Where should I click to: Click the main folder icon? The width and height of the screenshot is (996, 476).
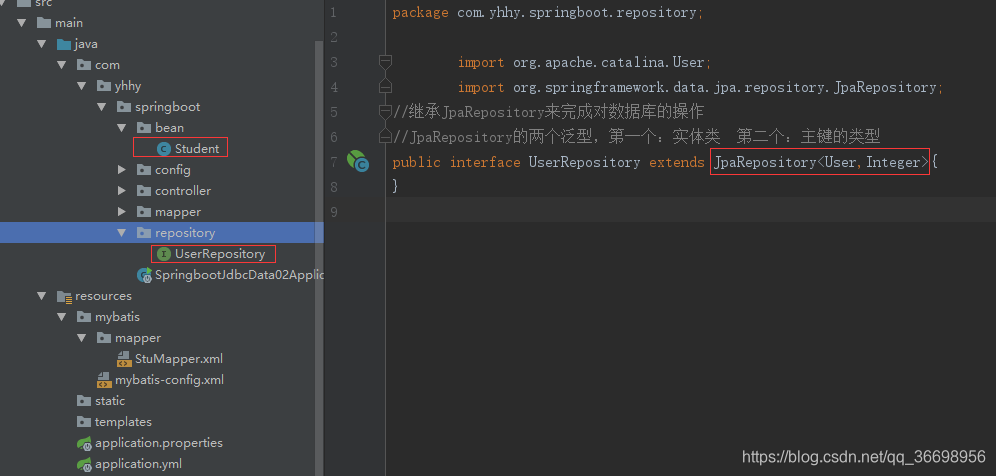click(x=44, y=23)
